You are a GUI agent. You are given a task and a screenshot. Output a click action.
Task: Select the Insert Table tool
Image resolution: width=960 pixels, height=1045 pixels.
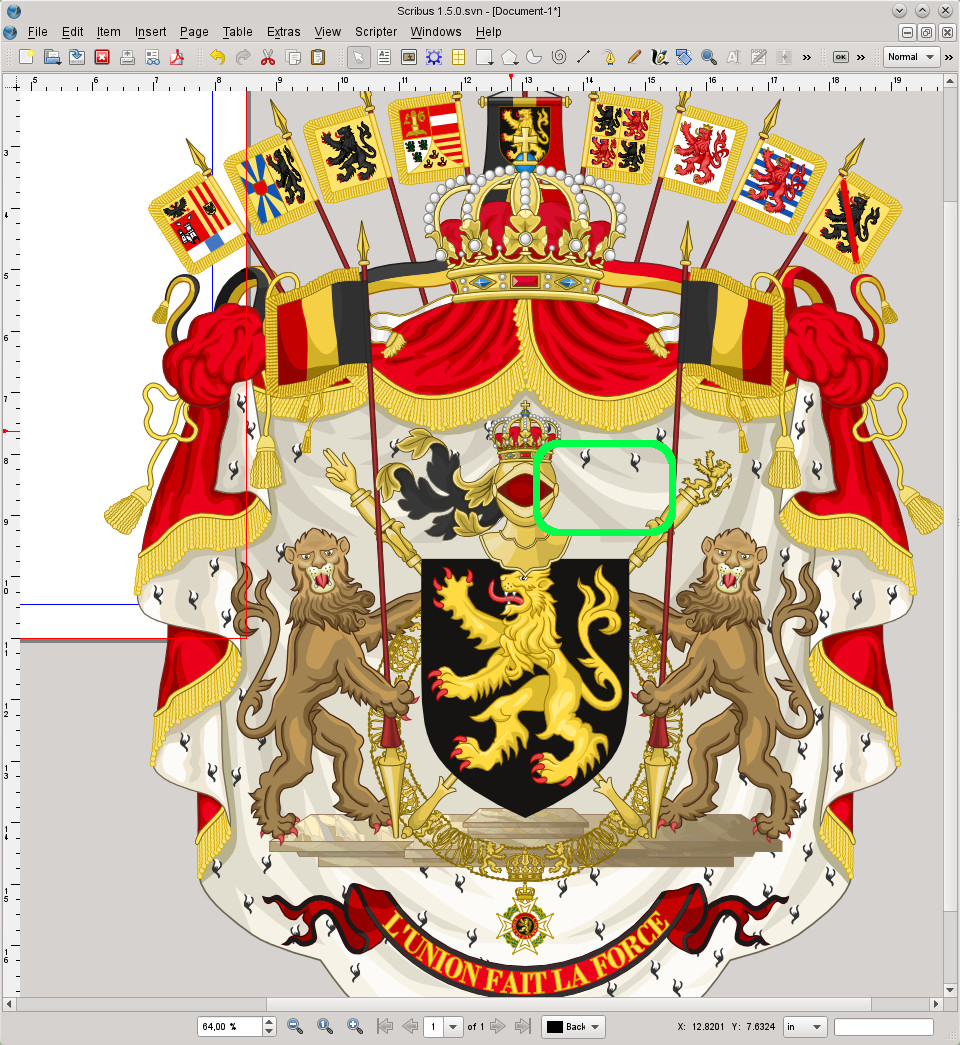(459, 57)
